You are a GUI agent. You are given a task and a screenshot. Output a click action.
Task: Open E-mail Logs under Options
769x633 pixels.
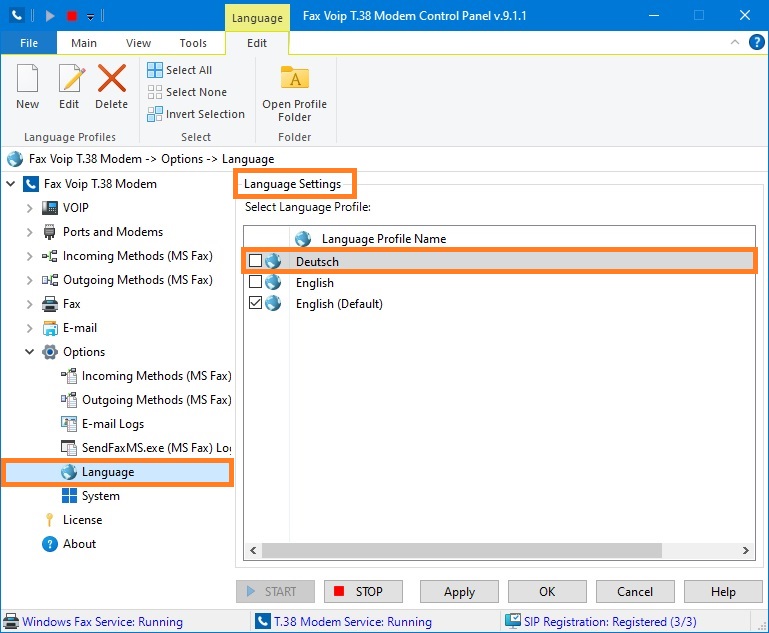(x=113, y=424)
